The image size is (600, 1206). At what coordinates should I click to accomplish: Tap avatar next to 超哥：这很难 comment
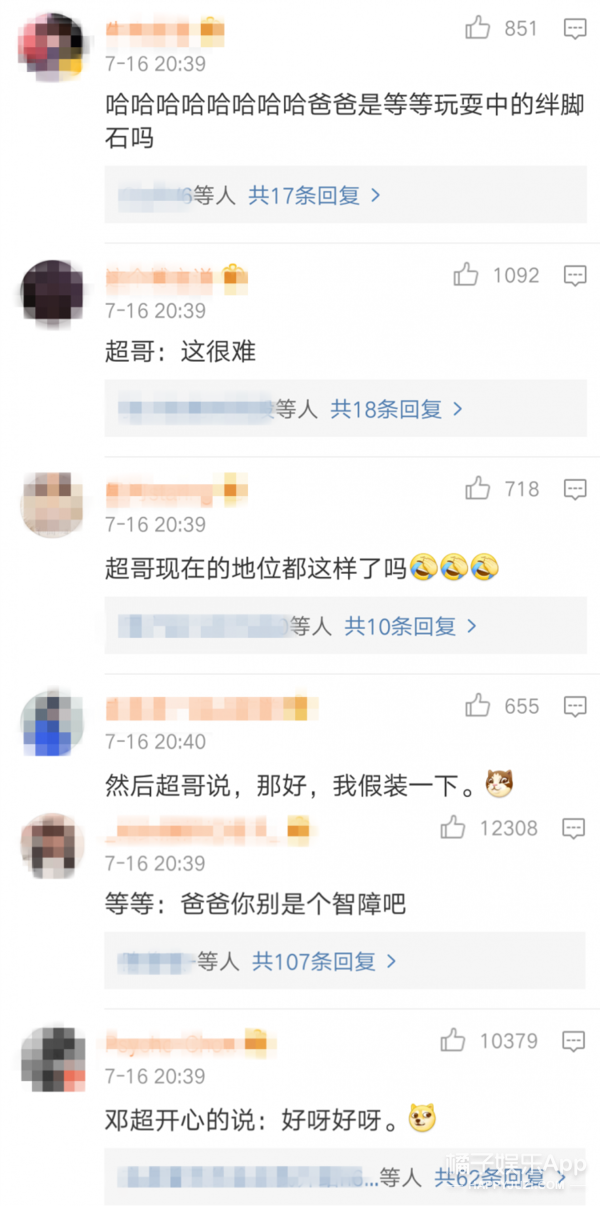click(51, 291)
